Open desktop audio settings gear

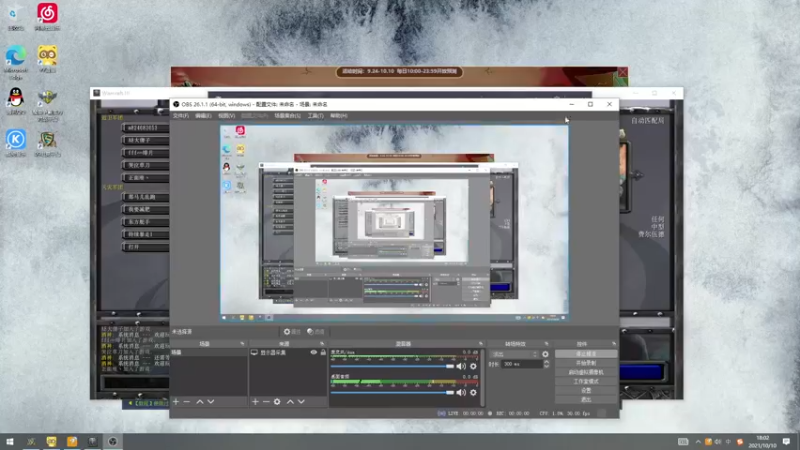(473, 392)
